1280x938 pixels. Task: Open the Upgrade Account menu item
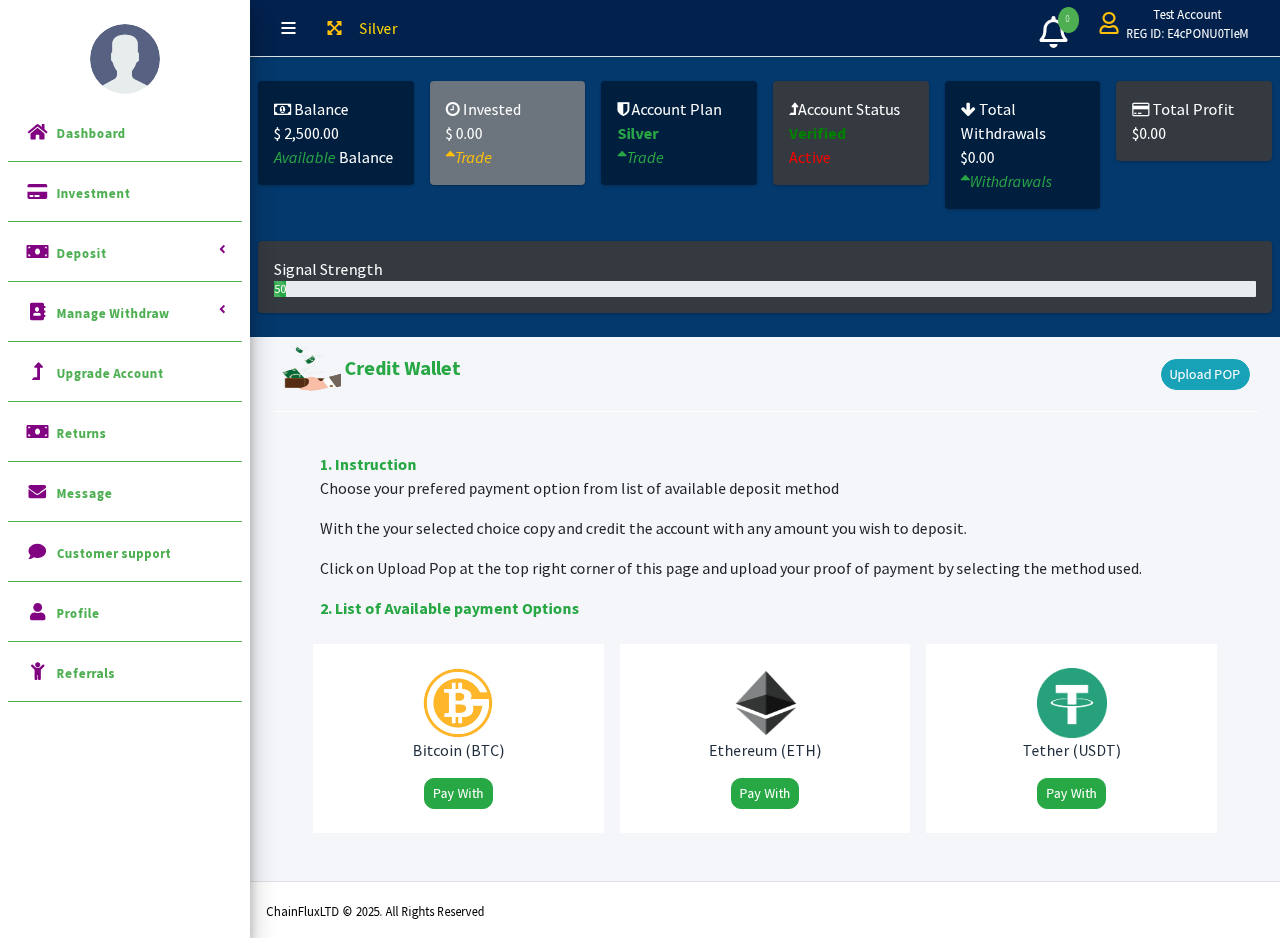(125, 373)
